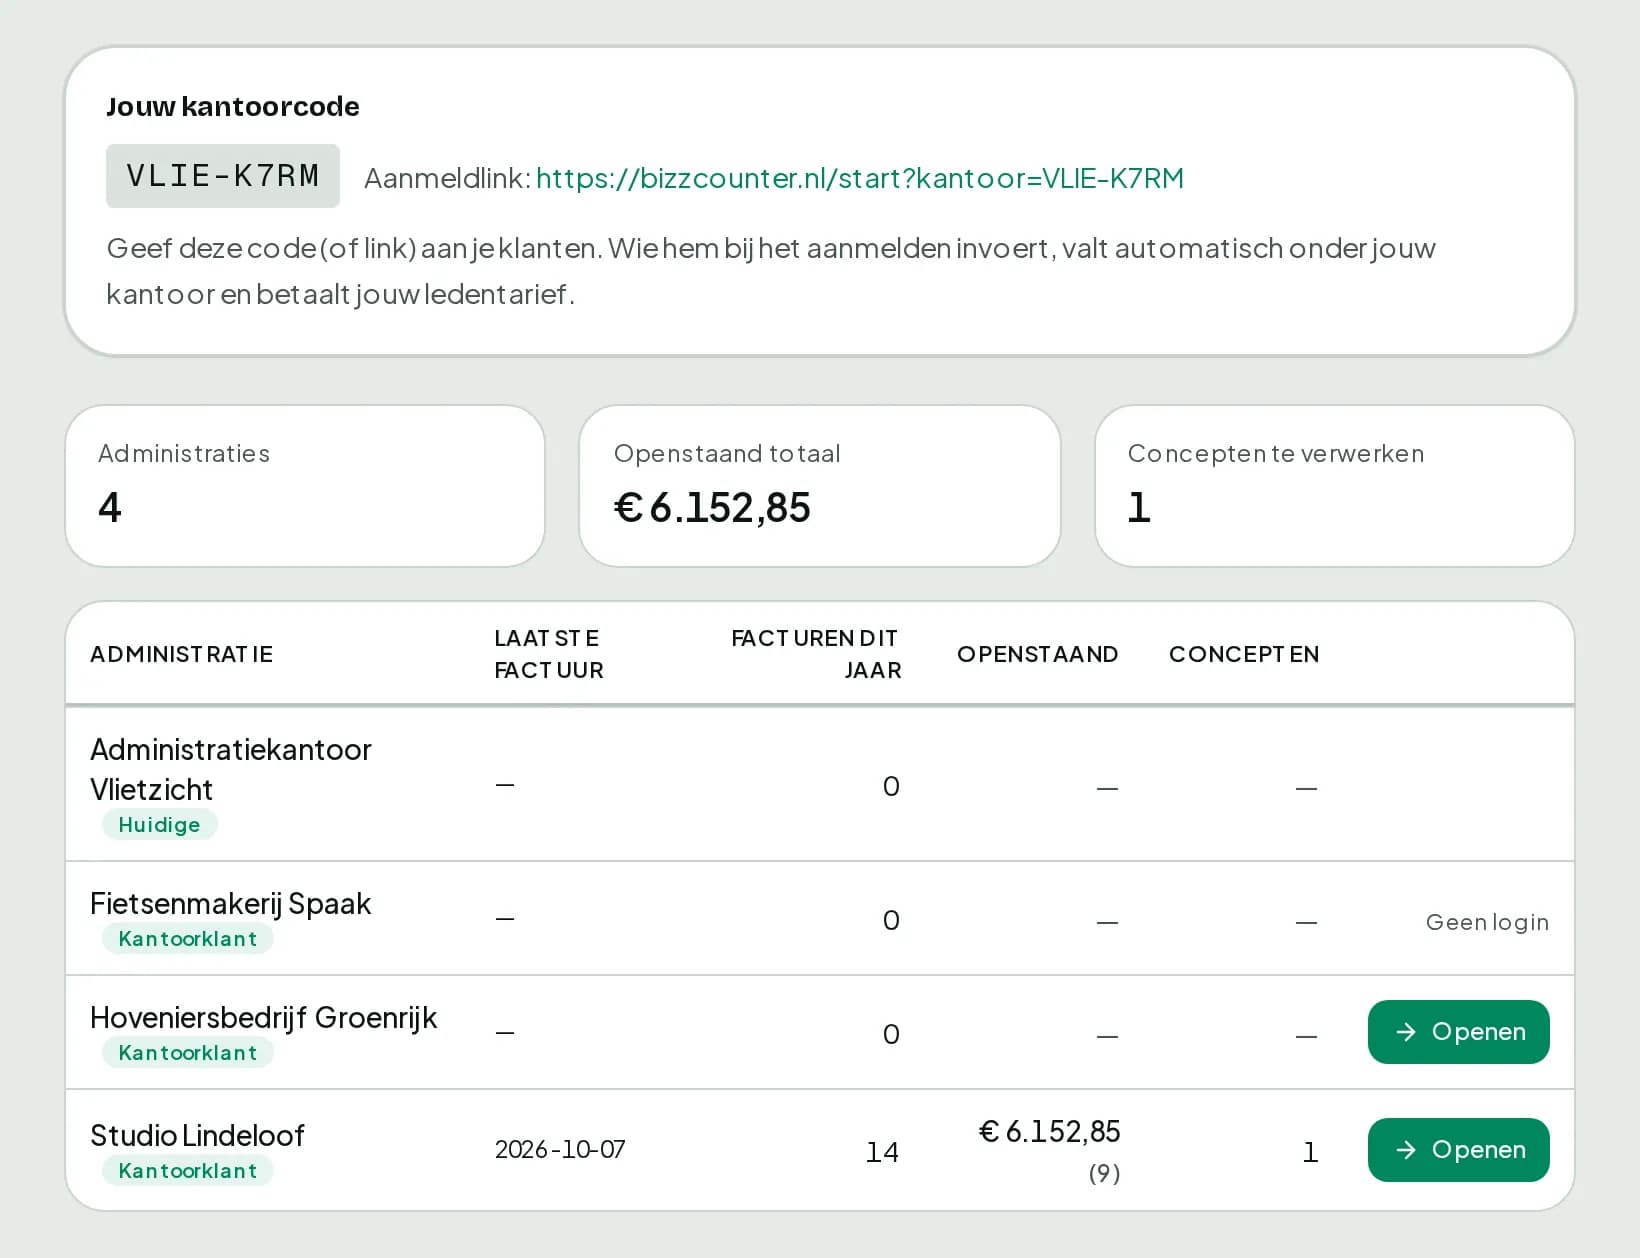Select the kantoorcode VLIE-K7RM box
This screenshot has width=1640, height=1258.
[223, 176]
